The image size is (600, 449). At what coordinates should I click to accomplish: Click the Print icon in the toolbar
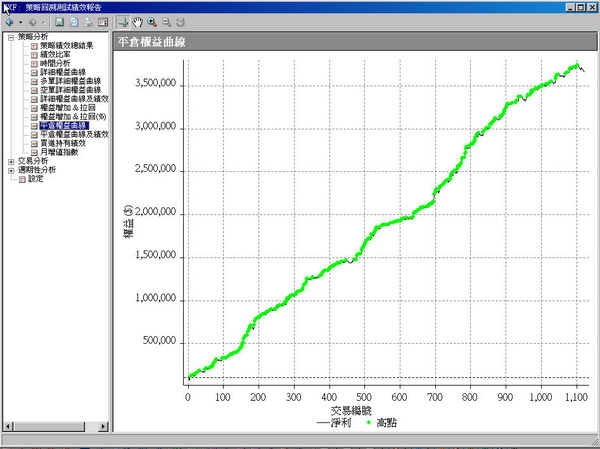coord(88,22)
